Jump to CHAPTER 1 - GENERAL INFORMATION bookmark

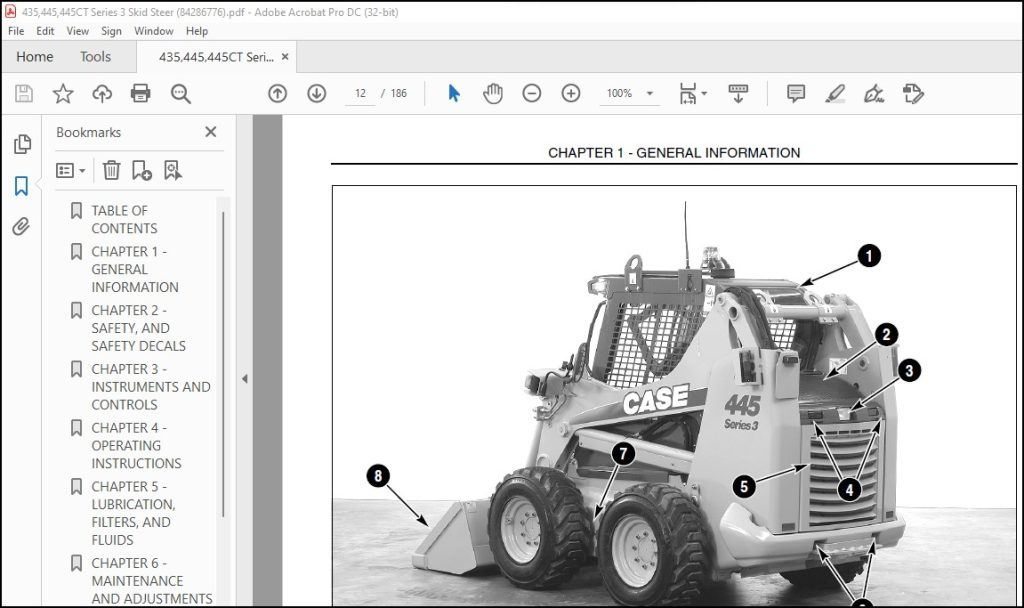135,269
